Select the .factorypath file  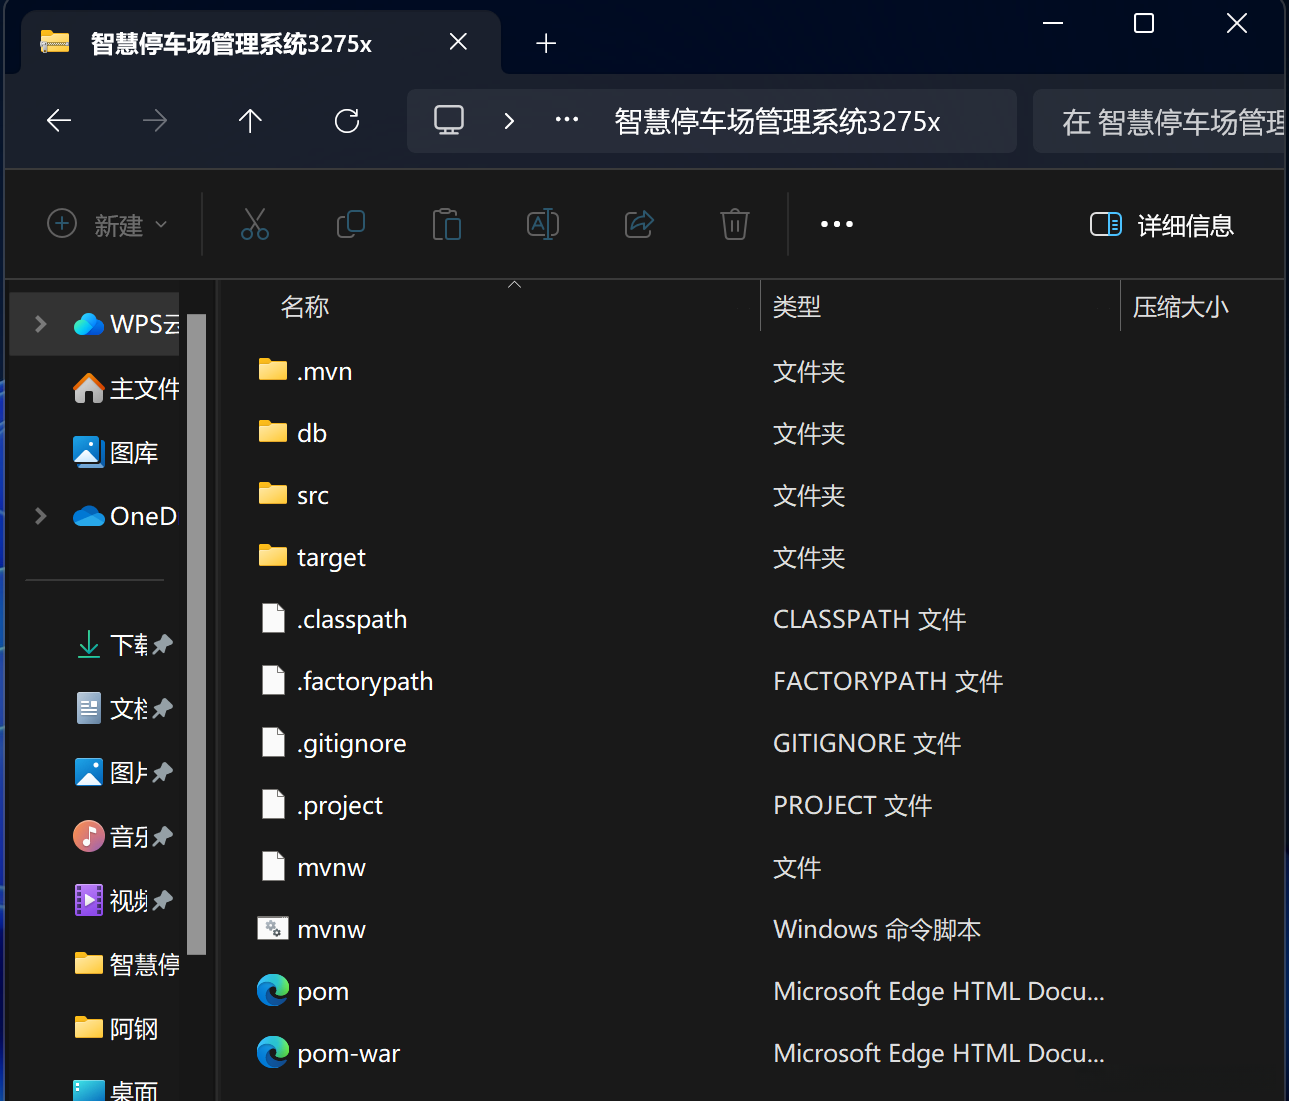[346, 681]
